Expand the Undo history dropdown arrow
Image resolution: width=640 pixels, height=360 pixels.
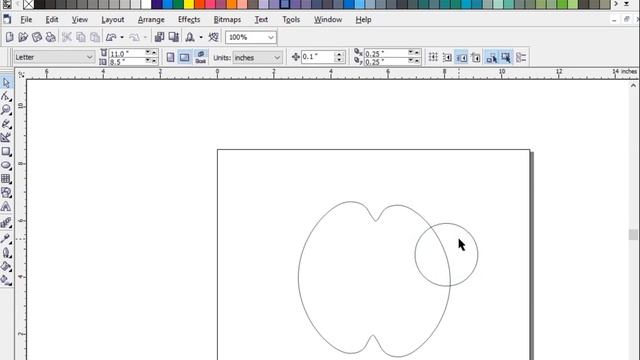(x=122, y=37)
